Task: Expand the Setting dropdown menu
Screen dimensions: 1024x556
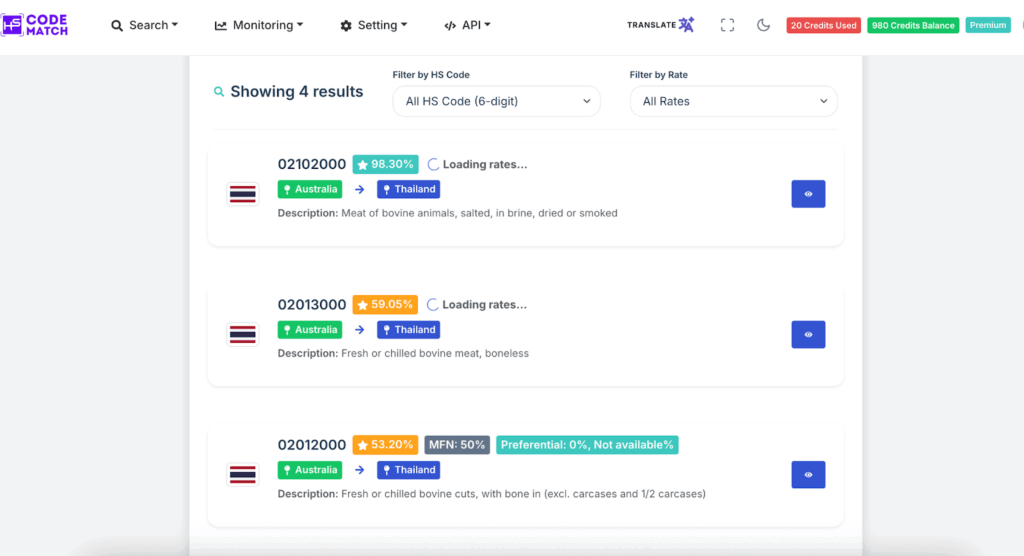Action: click(x=374, y=25)
